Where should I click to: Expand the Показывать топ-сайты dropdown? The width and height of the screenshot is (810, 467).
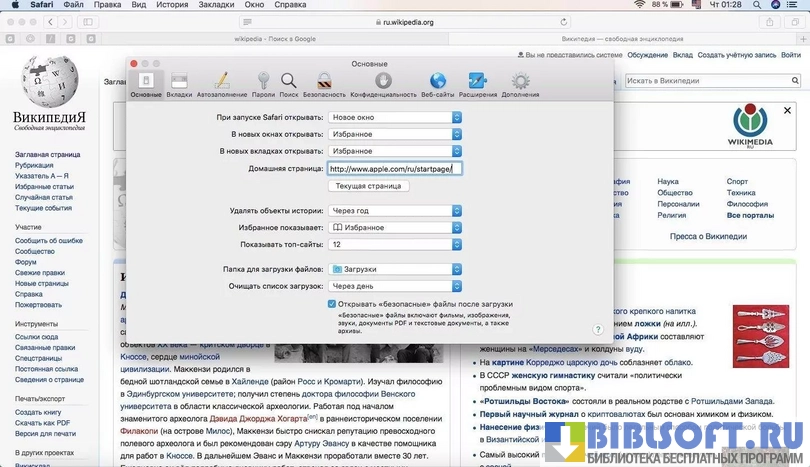pos(395,244)
